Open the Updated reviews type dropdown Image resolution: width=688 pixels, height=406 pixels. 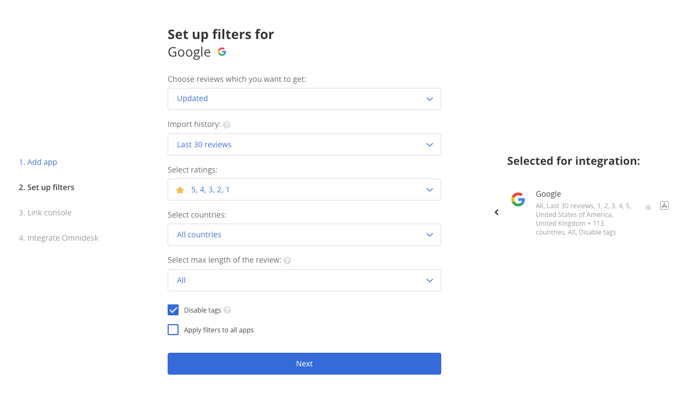click(x=304, y=99)
